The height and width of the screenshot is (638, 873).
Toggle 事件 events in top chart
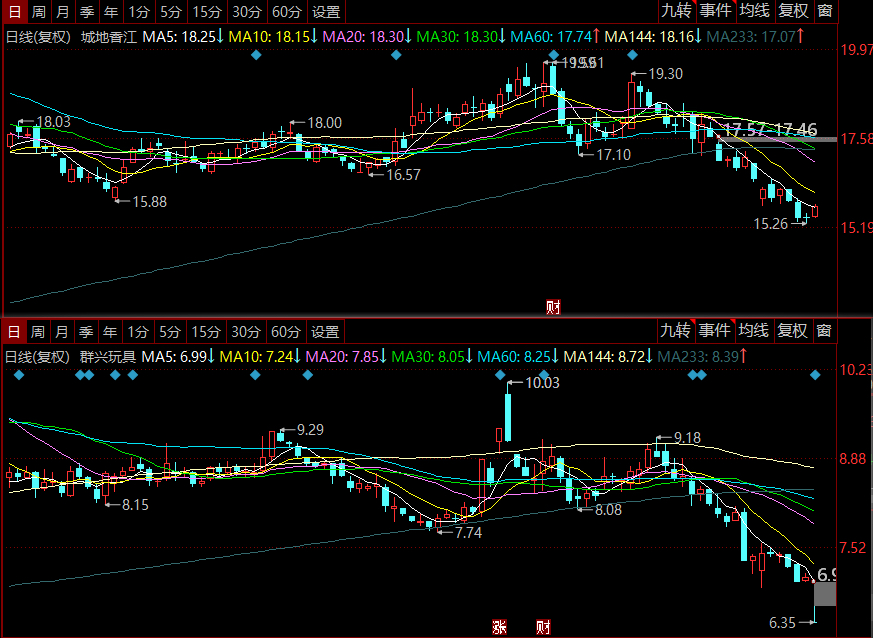[x=715, y=11]
